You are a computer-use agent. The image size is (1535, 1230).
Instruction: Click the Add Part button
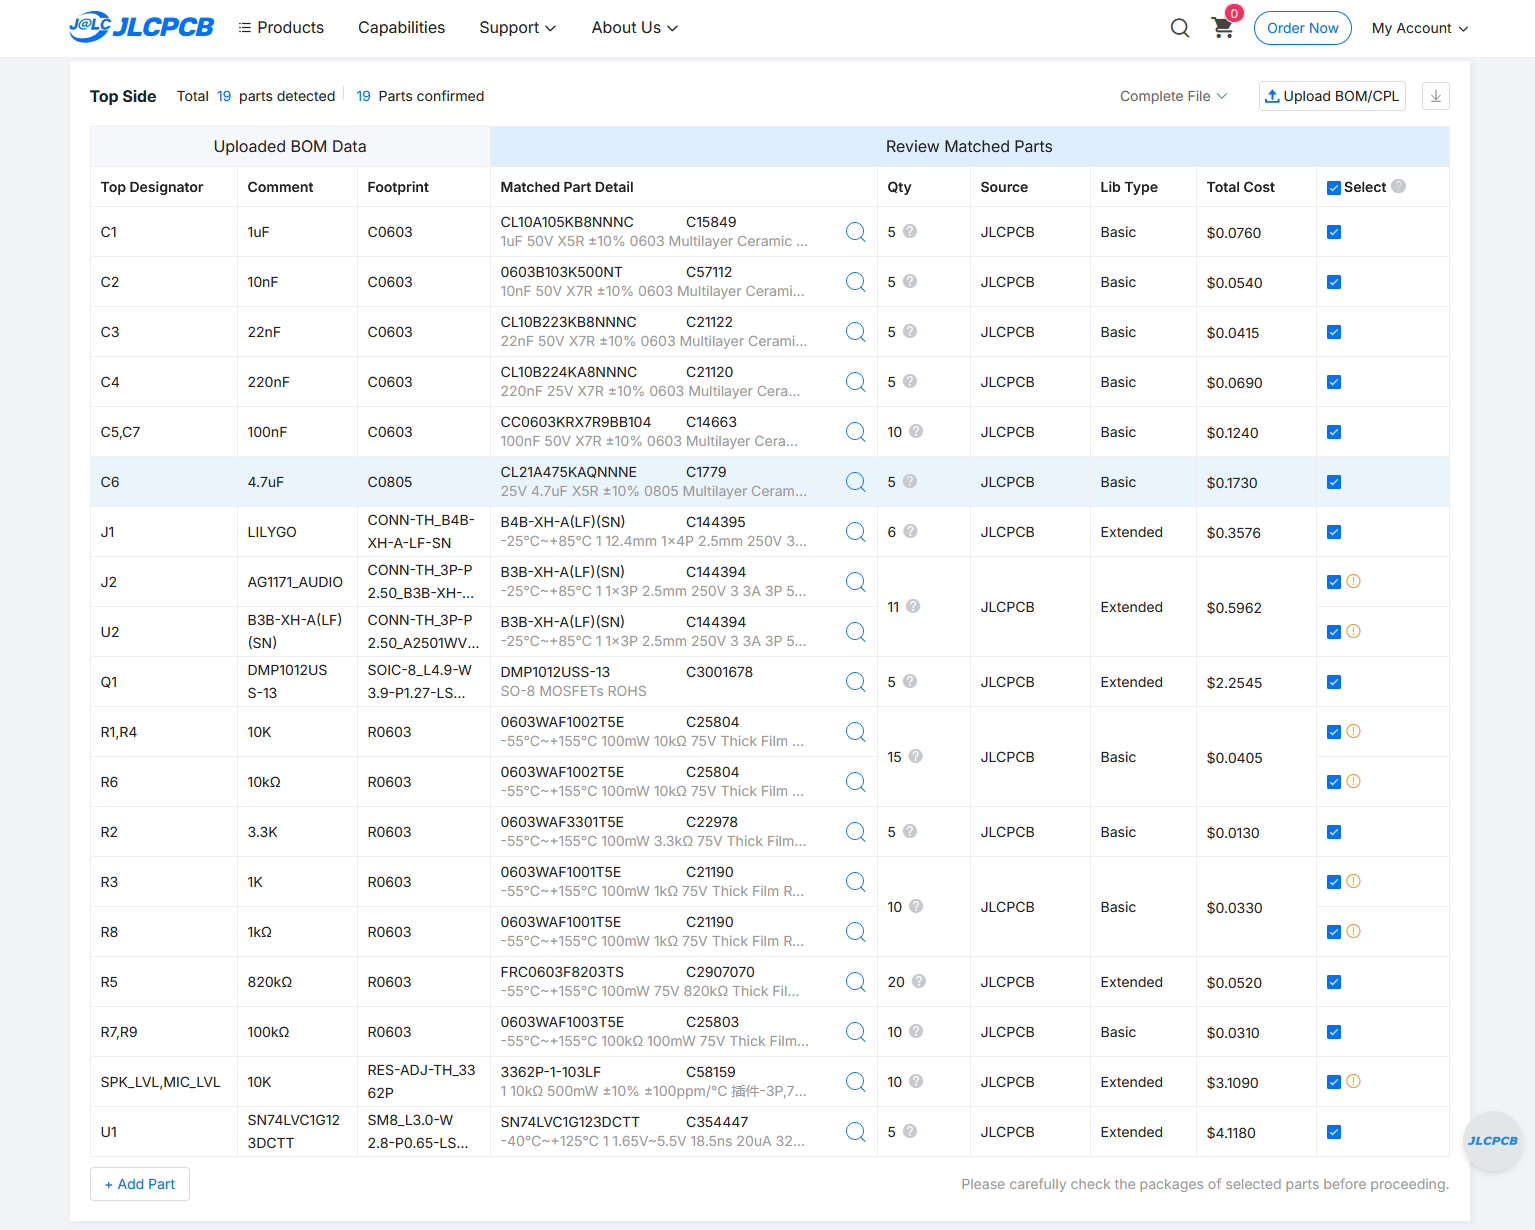click(x=140, y=1184)
